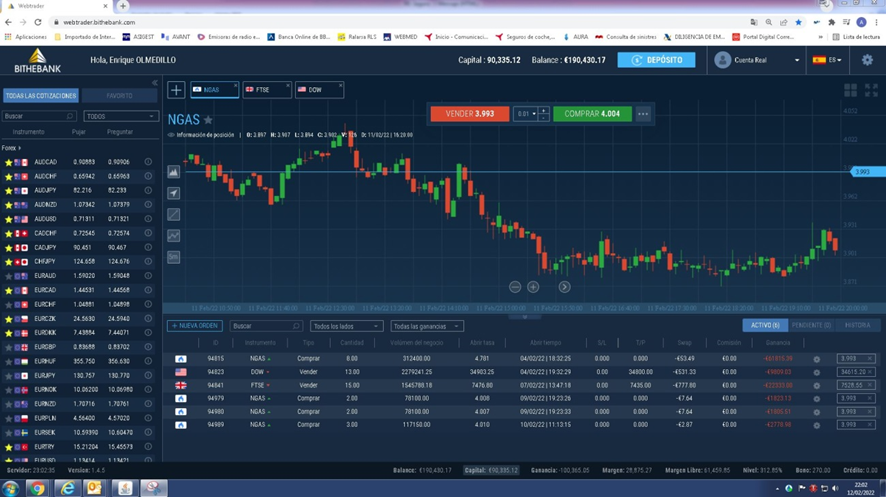Screen dimensions: 886x497
Task: Toggle favorite star for EURCHF
Action: coord(8,304)
